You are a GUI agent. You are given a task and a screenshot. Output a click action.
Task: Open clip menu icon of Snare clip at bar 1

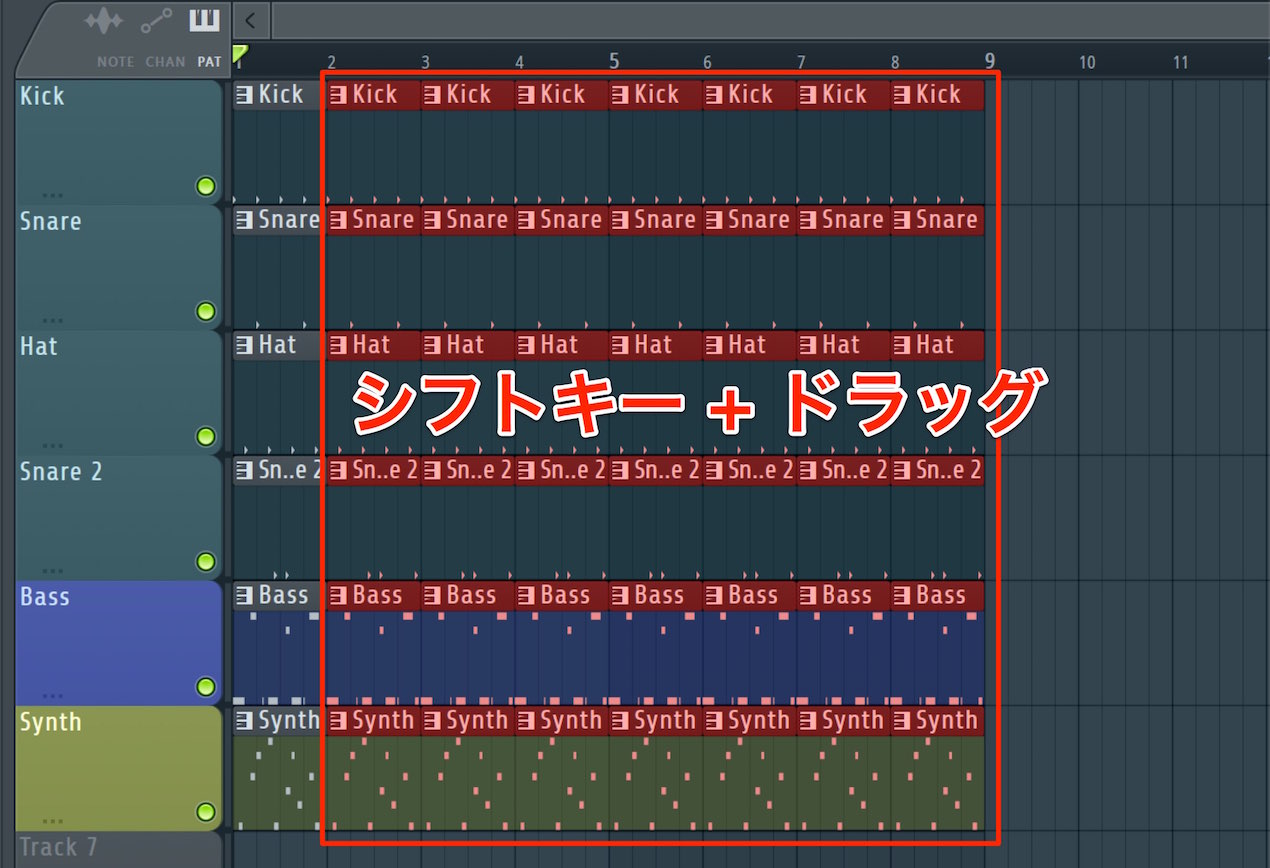(x=245, y=220)
